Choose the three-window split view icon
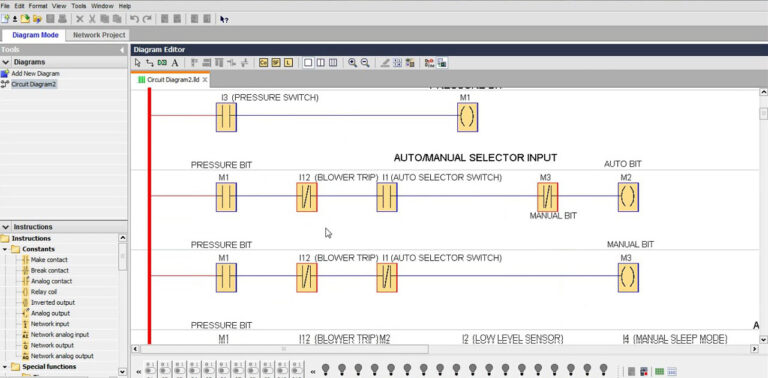The image size is (768, 378). coord(333,63)
